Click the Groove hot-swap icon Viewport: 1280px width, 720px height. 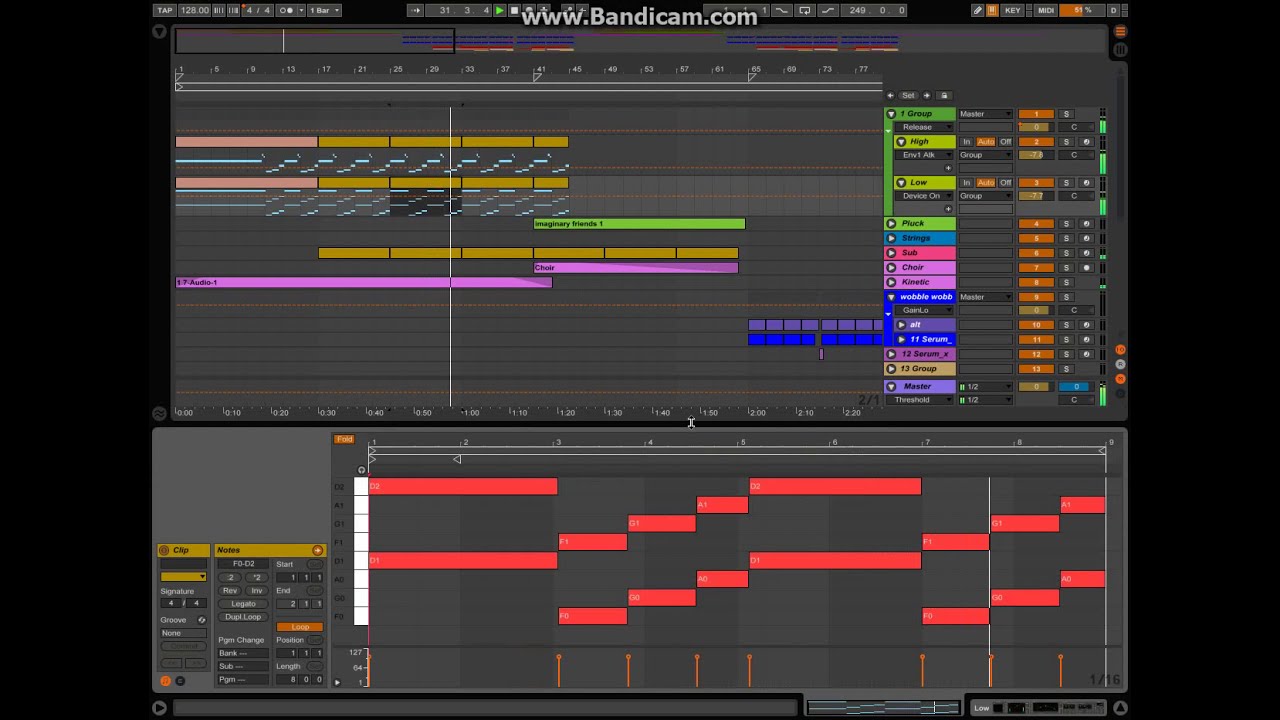(202, 620)
